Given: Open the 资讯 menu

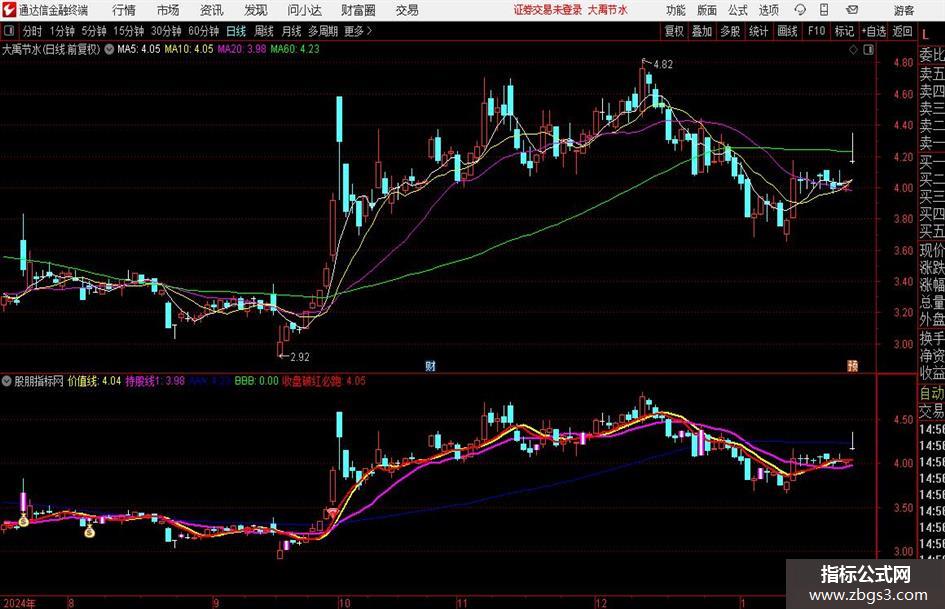Looking at the screenshot, I should point(212,10).
